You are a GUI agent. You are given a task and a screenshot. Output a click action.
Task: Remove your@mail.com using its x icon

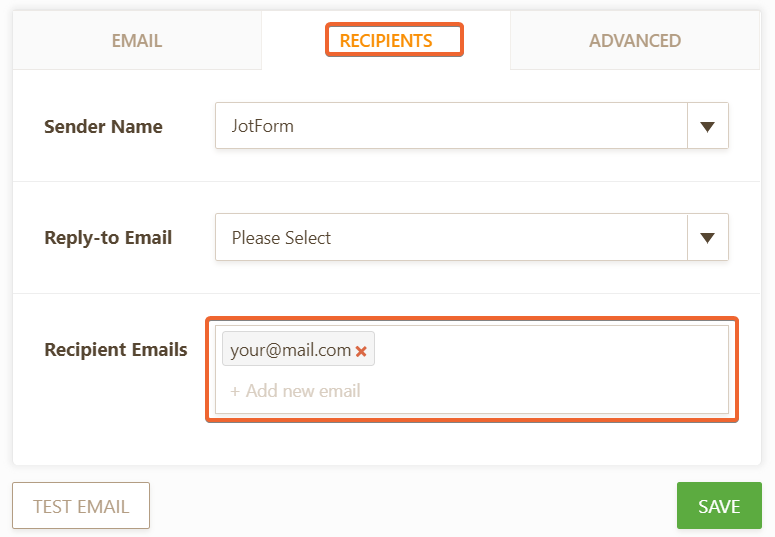coord(361,351)
